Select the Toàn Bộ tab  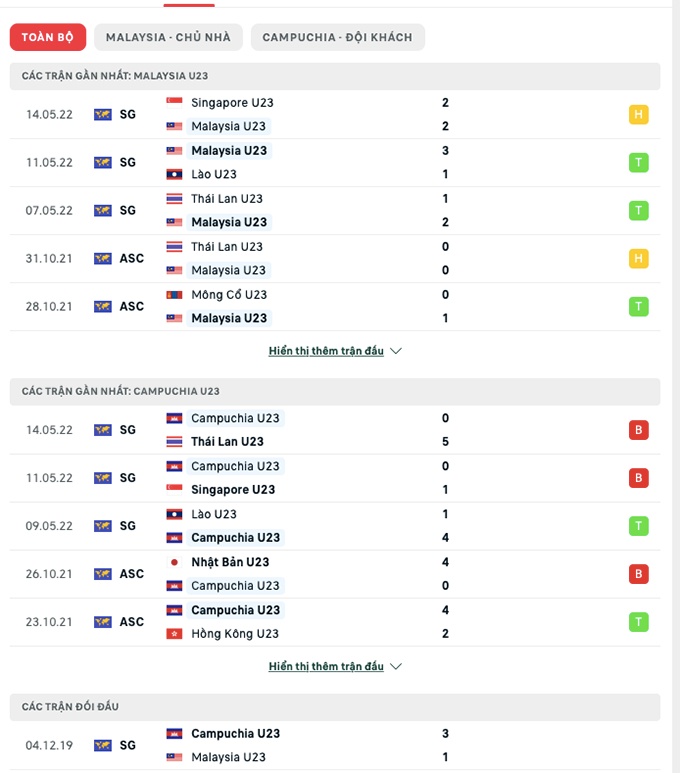tap(48, 37)
